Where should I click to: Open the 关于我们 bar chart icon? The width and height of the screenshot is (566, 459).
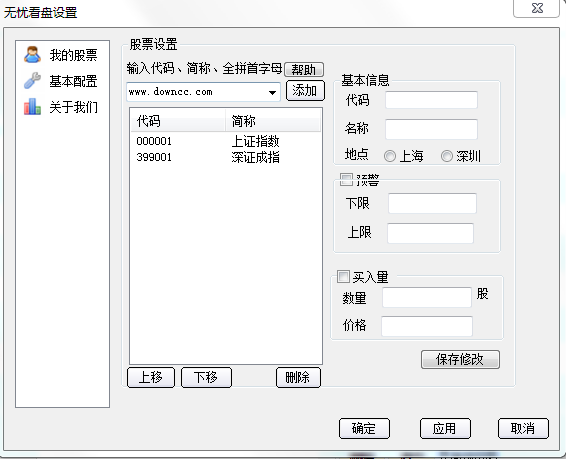tap(32, 106)
